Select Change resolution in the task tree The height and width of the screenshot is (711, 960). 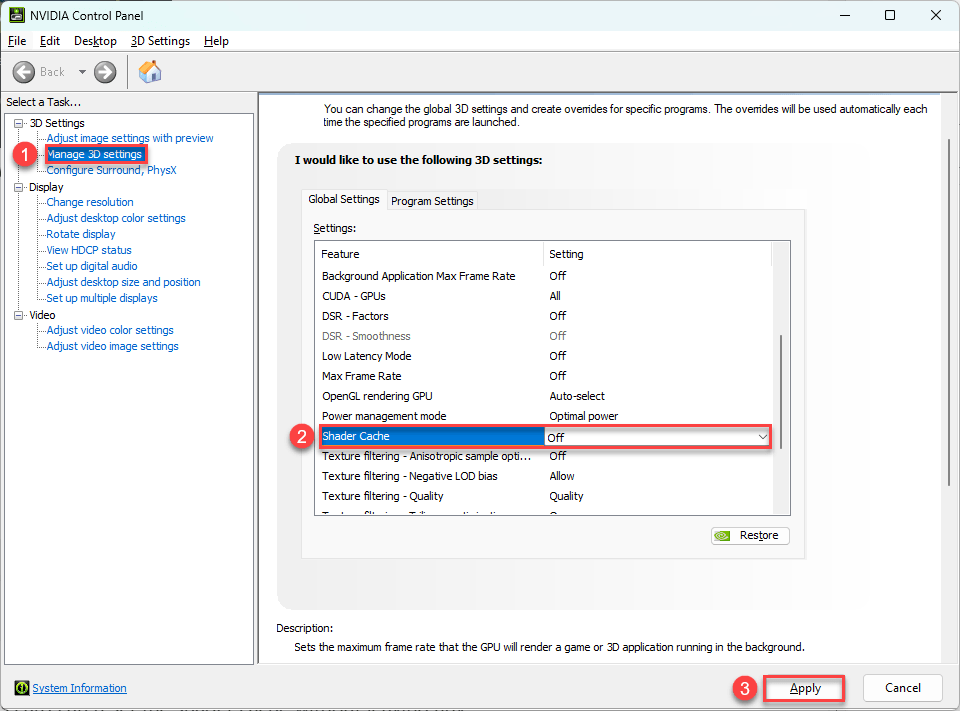tap(90, 202)
